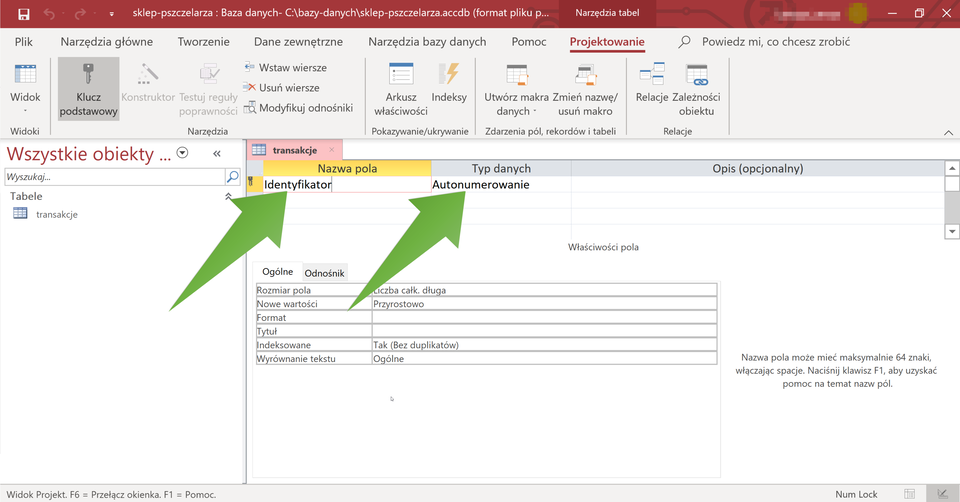Select the transakcje table in navigation pane
This screenshot has height=502, width=960.
pyautogui.click(x=56, y=214)
